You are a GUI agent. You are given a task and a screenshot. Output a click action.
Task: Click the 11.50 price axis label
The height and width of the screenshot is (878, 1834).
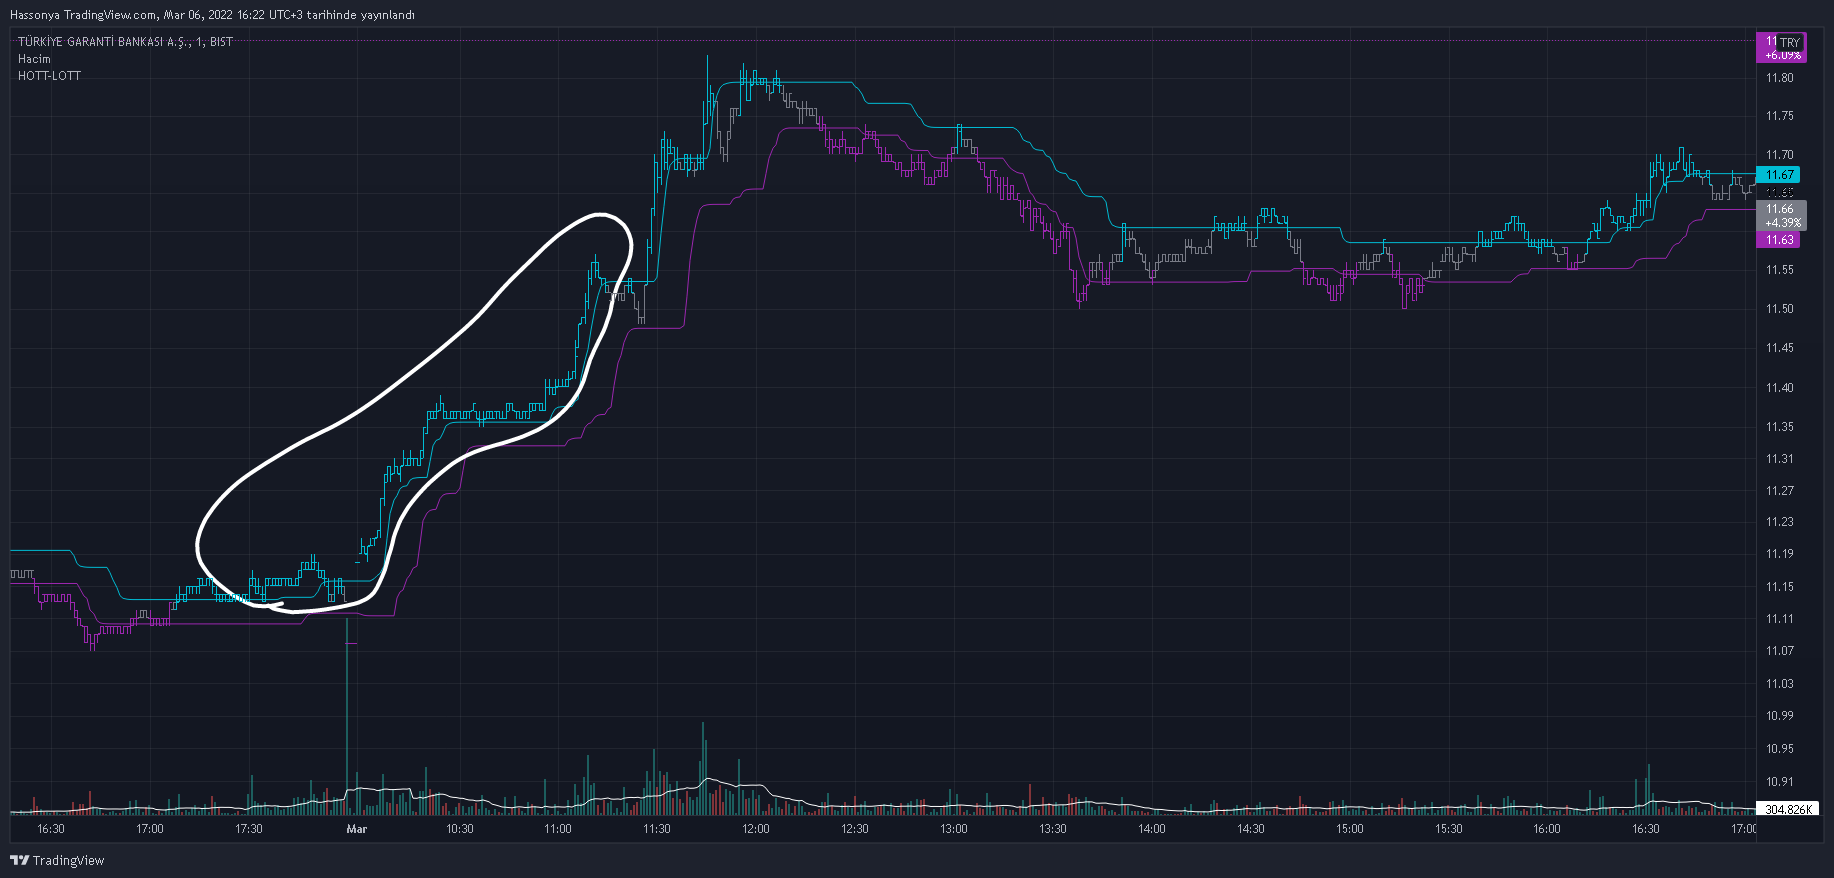click(1779, 309)
